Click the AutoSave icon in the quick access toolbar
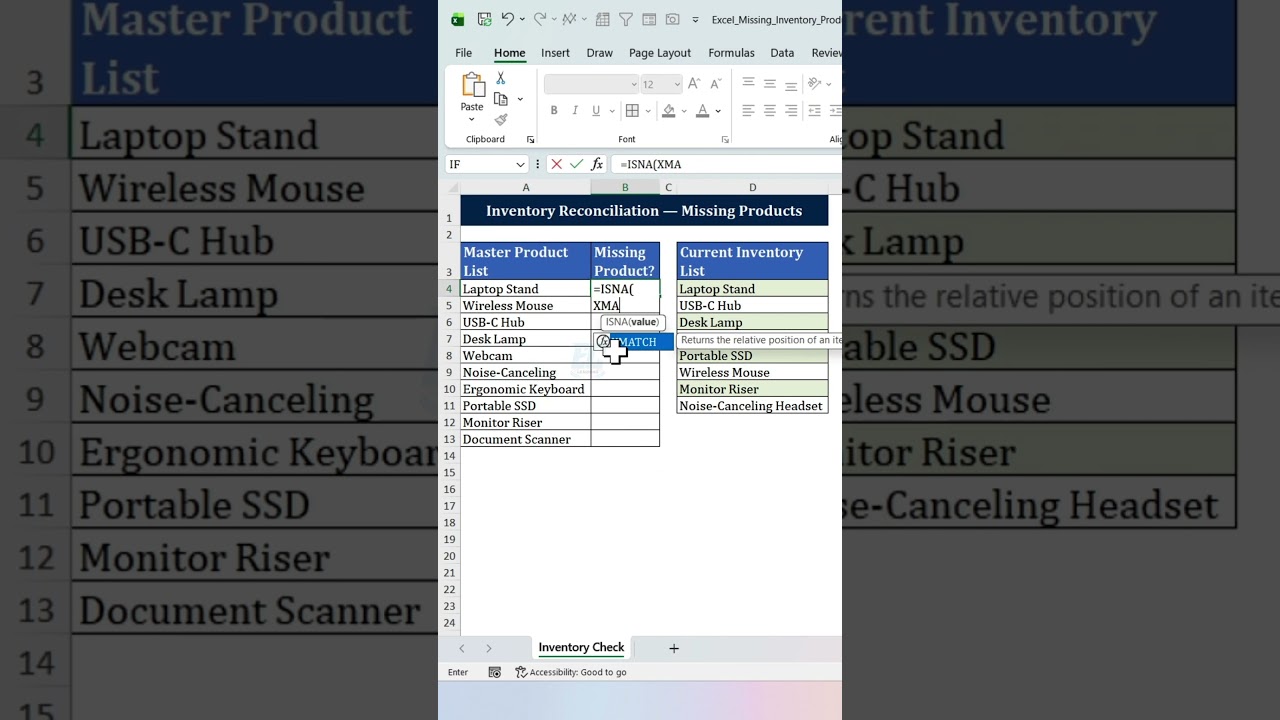The height and width of the screenshot is (720, 1280). click(x=484, y=19)
